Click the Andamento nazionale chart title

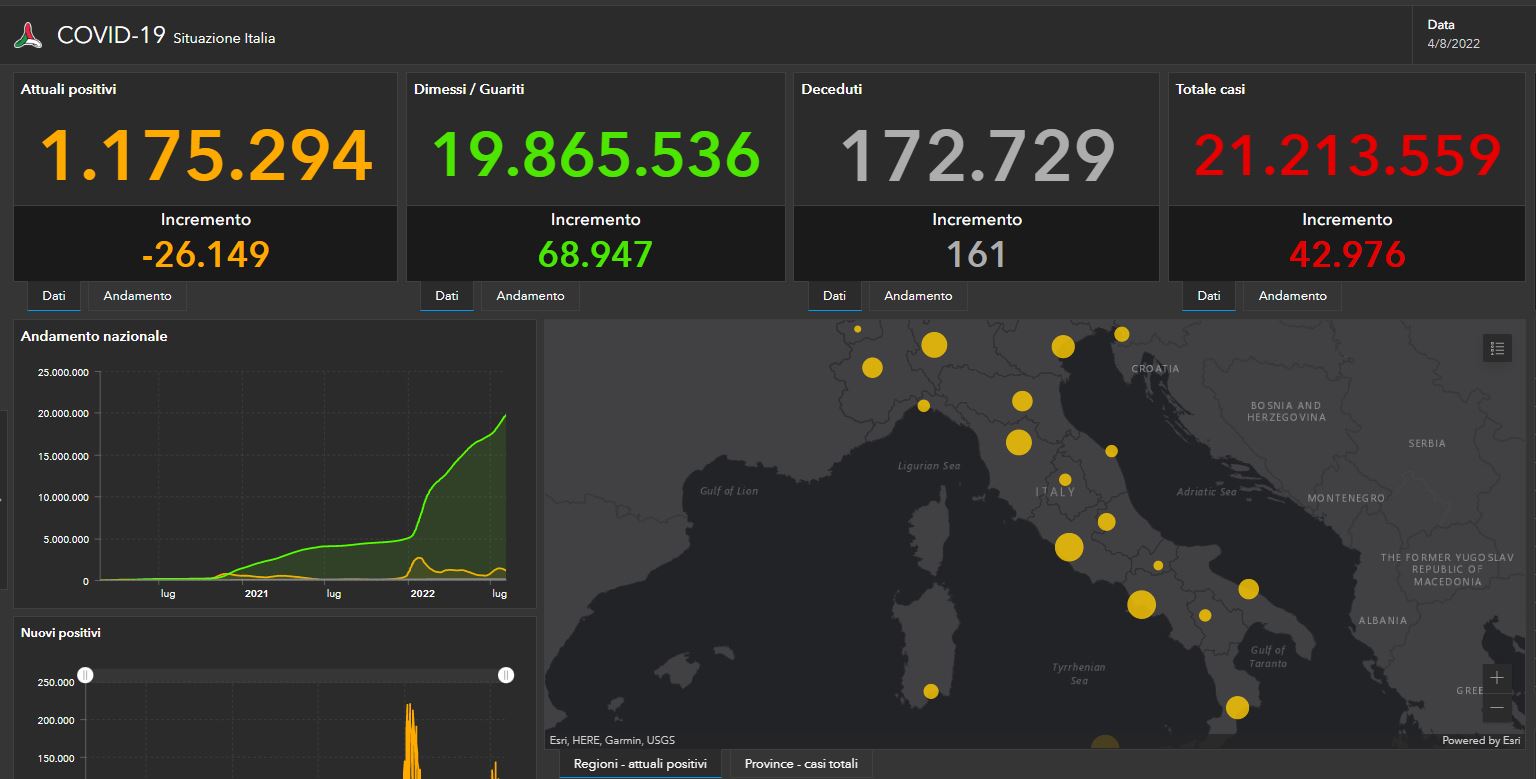pos(94,336)
